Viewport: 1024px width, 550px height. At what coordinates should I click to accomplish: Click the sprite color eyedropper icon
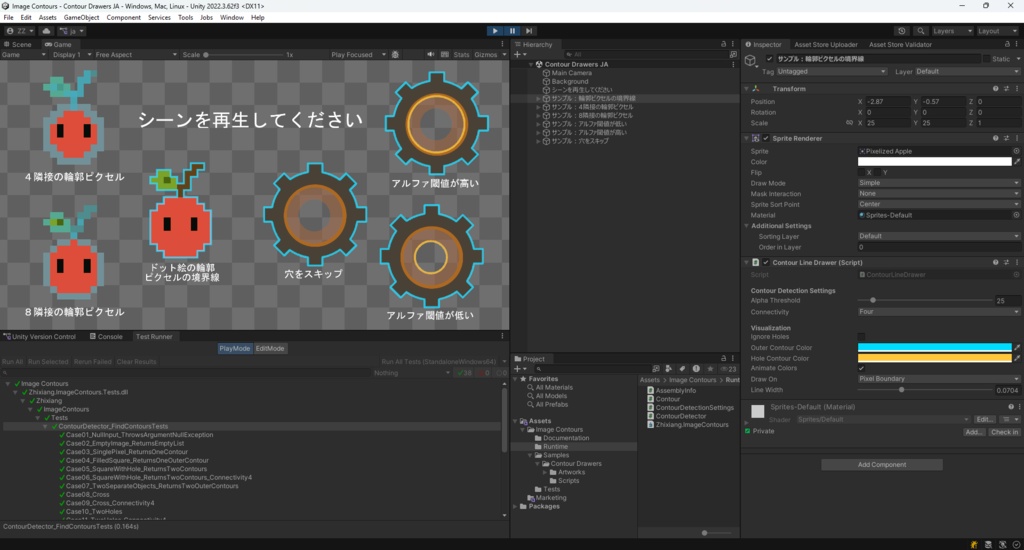point(1017,161)
